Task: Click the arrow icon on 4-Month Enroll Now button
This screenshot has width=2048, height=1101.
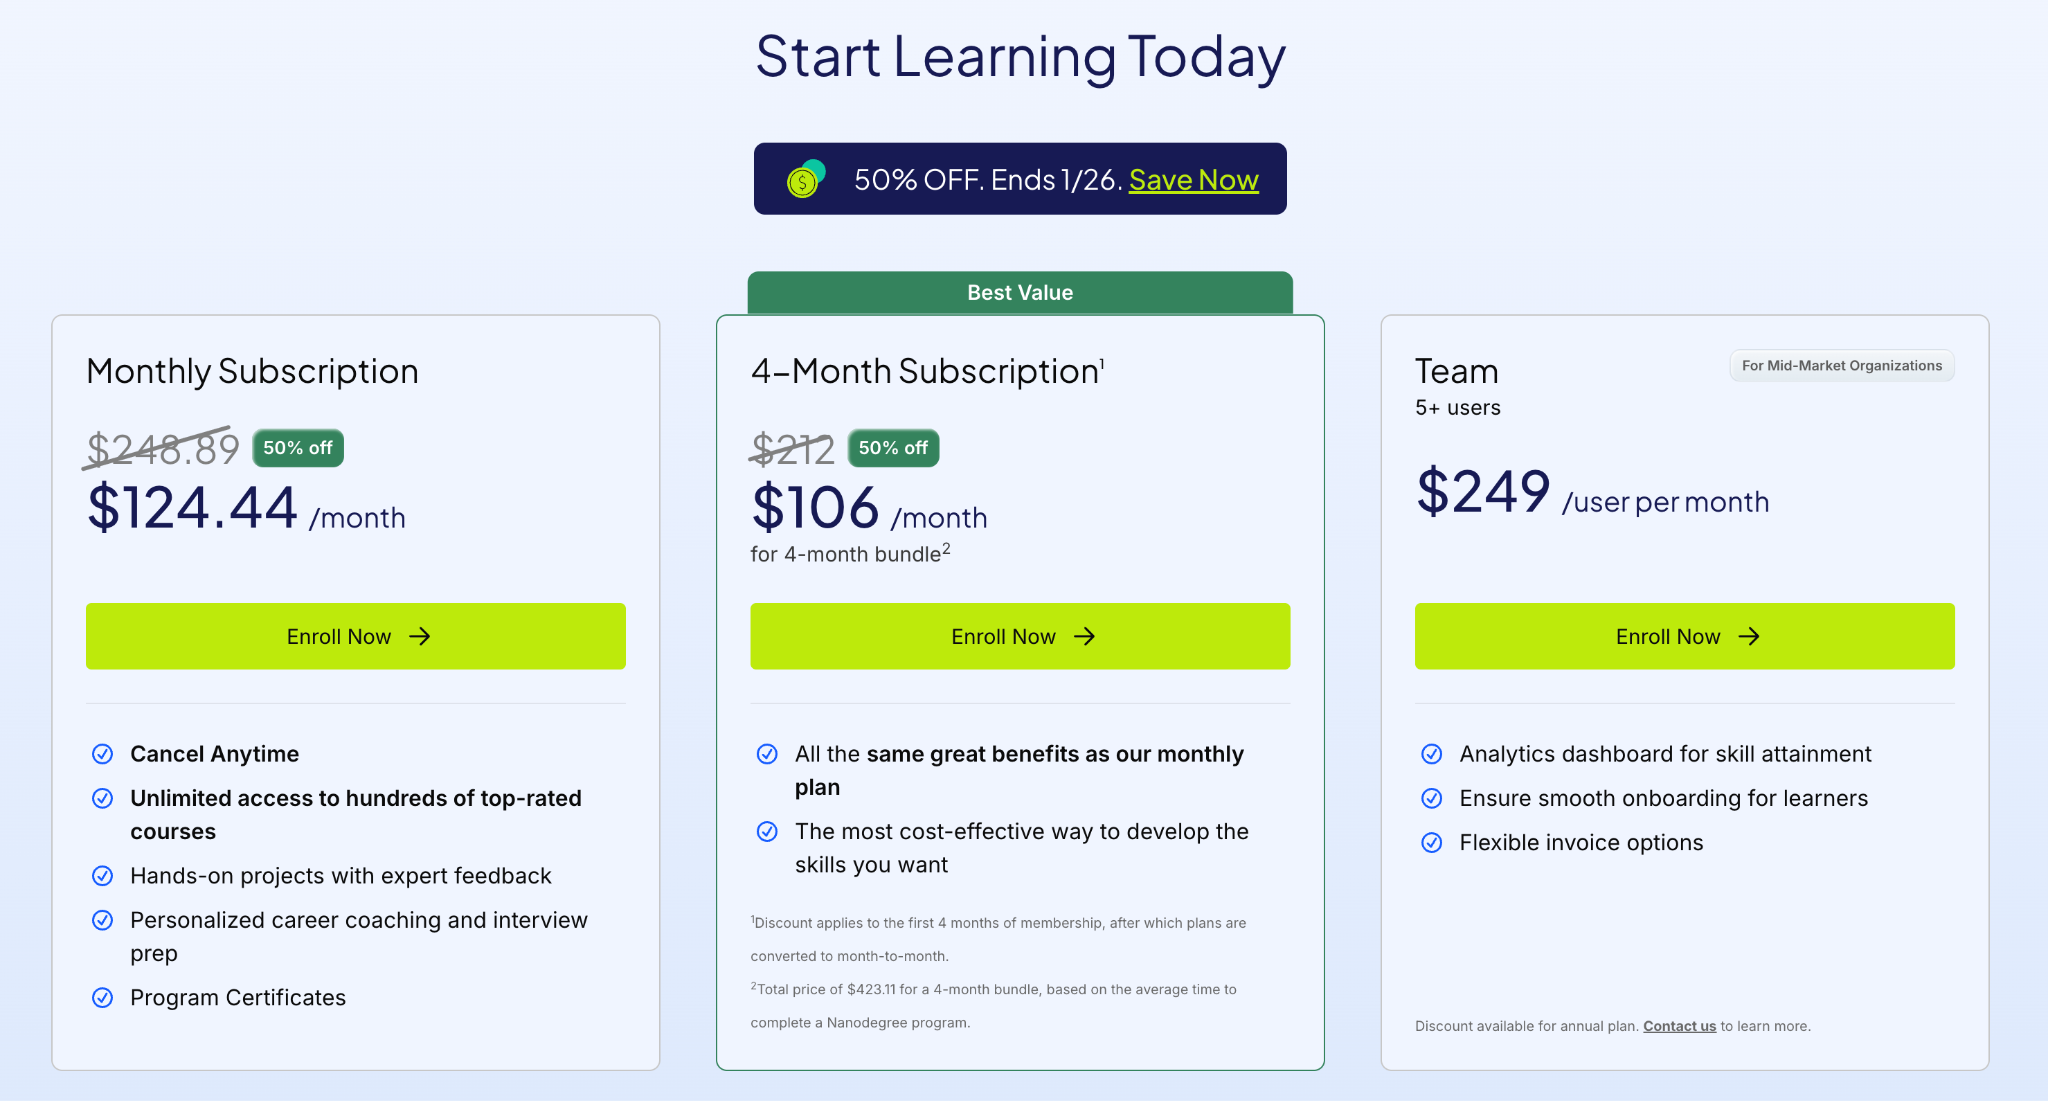Action: coord(1085,636)
